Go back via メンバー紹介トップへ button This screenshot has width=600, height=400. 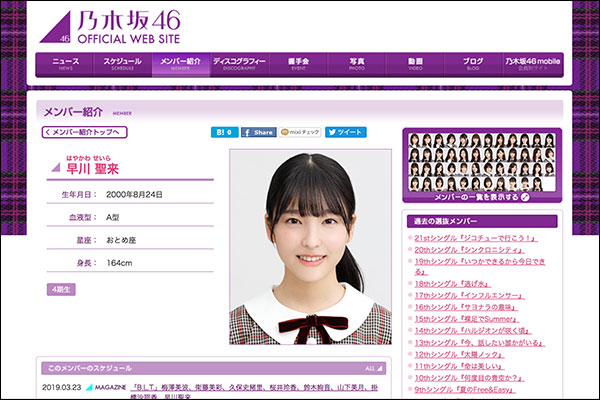(85, 132)
